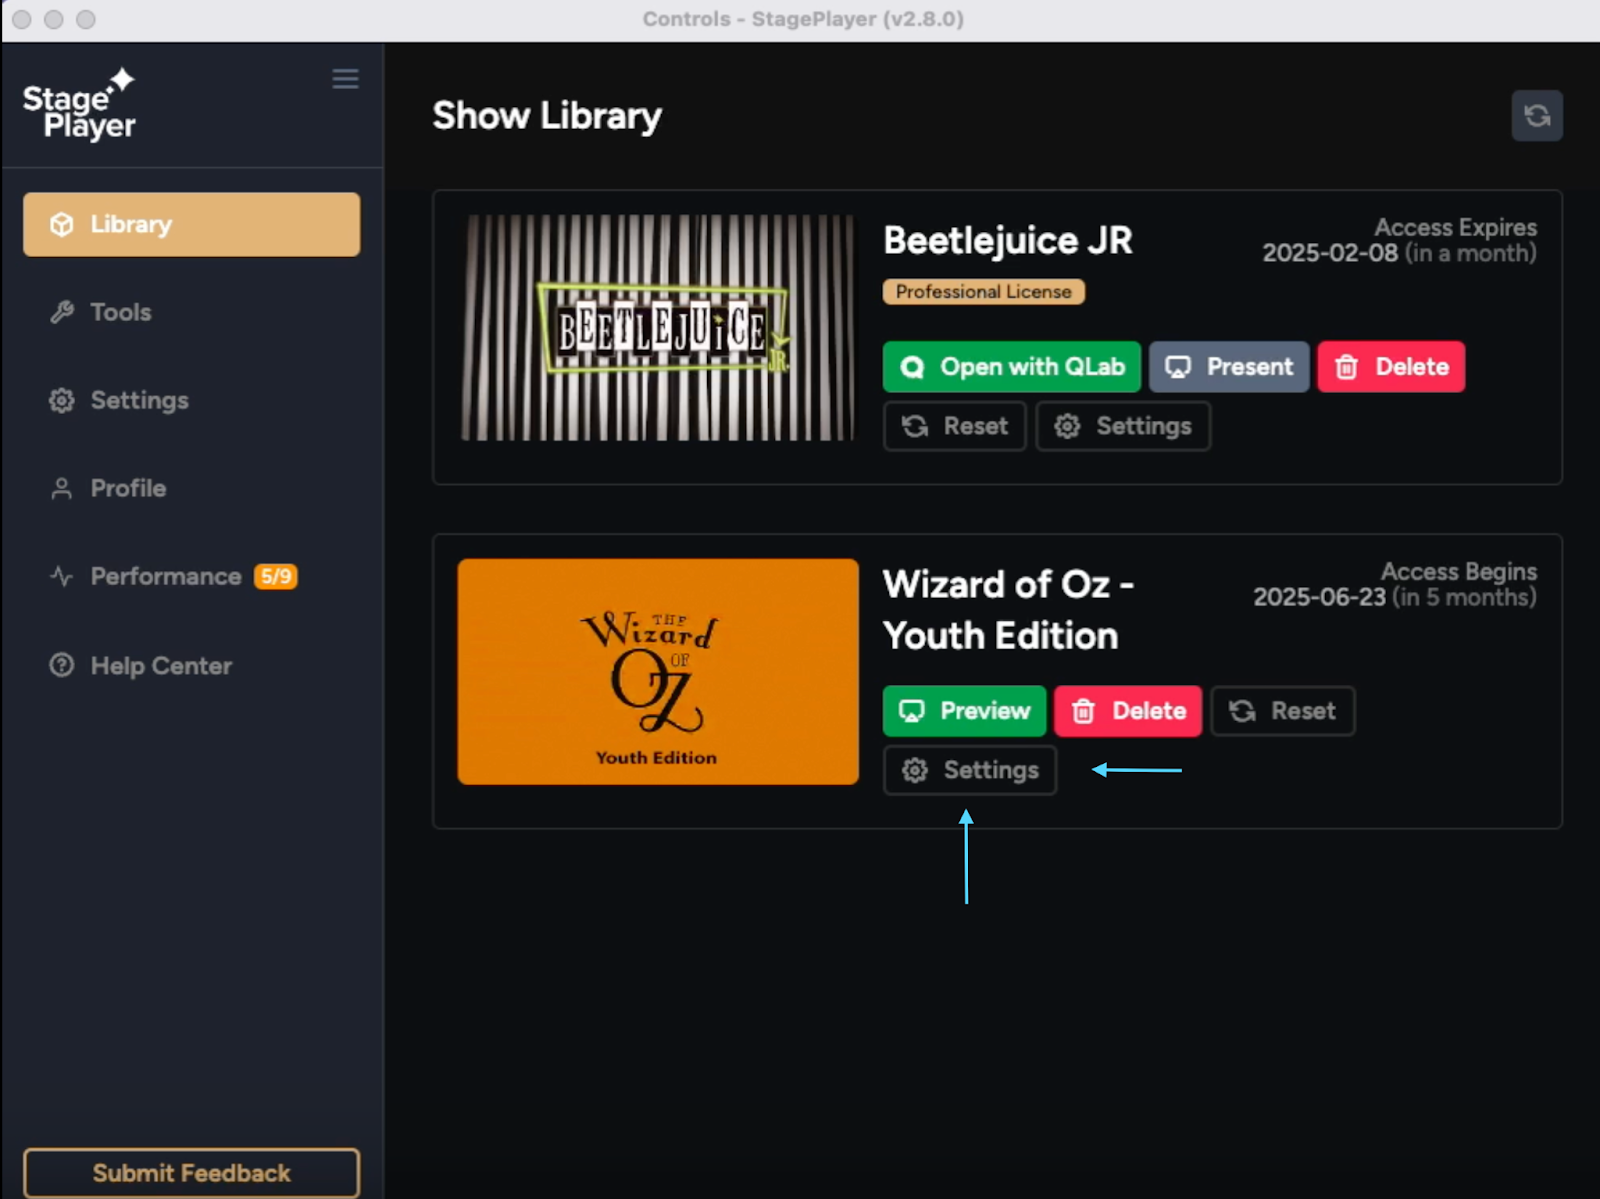Viewport: 1600px width, 1199px height.
Task: Collapse sidebar with hamburger menu icon
Action: click(345, 79)
